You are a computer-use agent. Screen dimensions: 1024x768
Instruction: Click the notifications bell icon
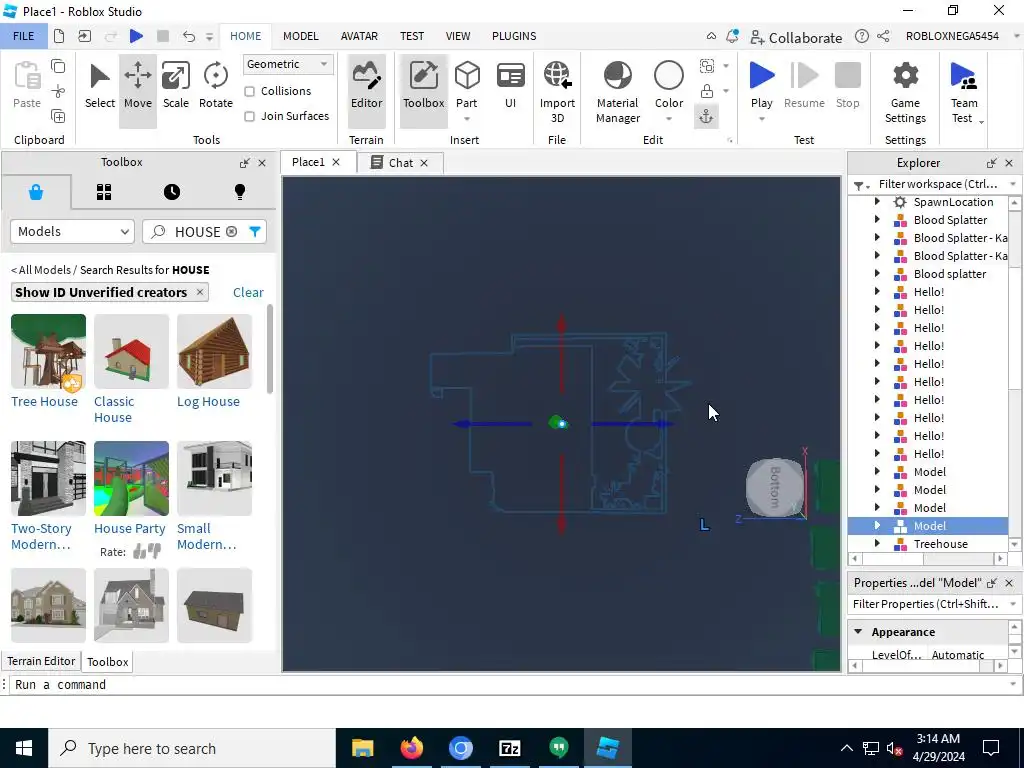[732, 36]
